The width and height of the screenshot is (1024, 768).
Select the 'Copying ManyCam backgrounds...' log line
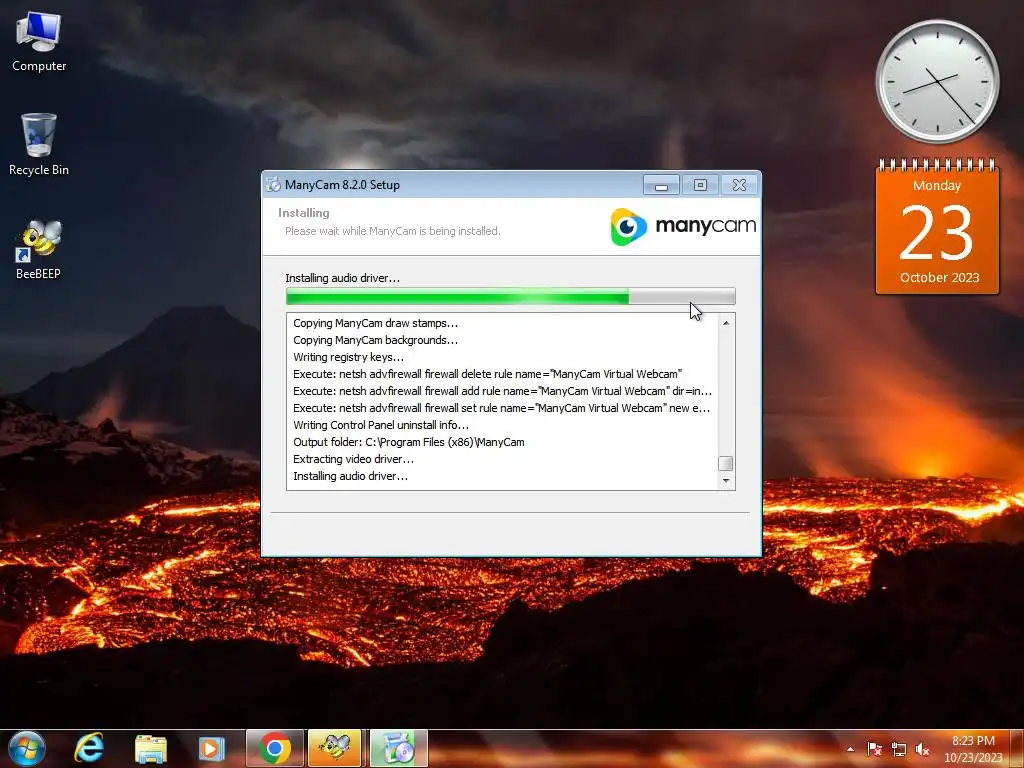tap(376, 340)
